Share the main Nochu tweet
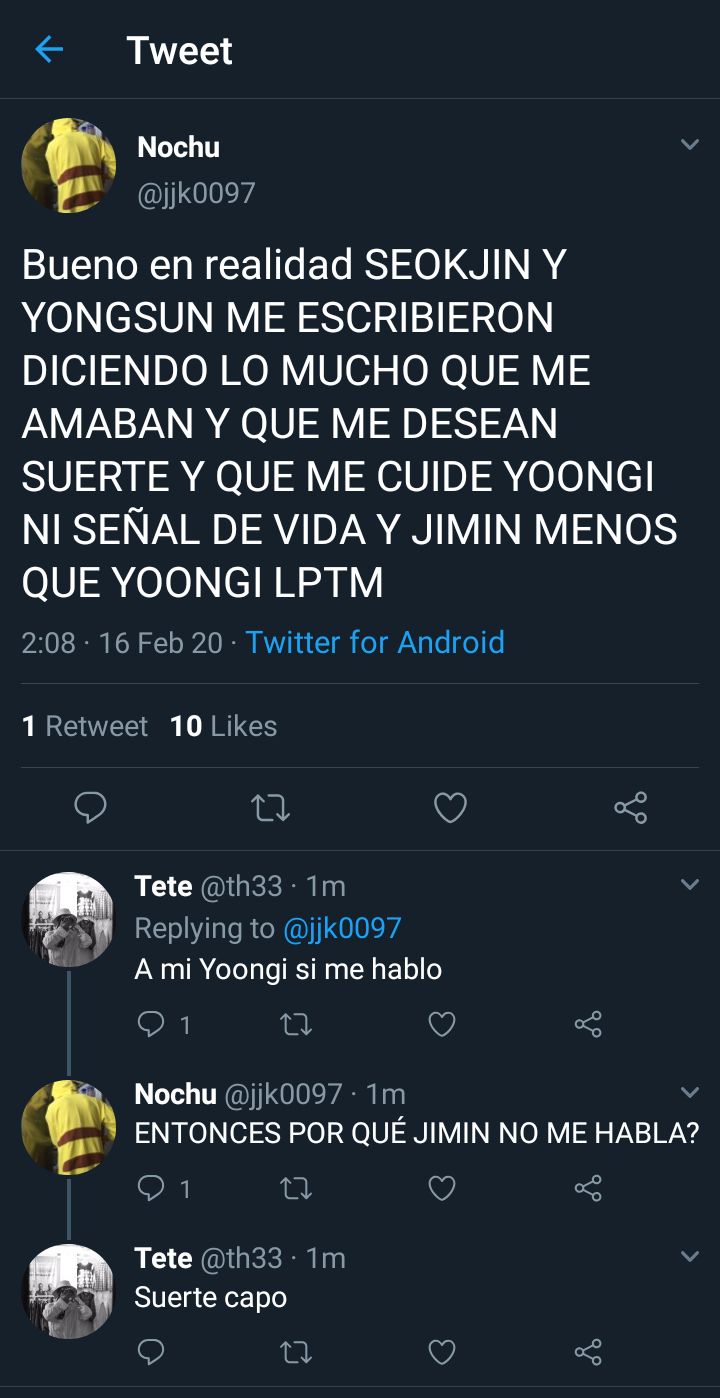The height and width of the screenshot is (1398, 720). 630,807
